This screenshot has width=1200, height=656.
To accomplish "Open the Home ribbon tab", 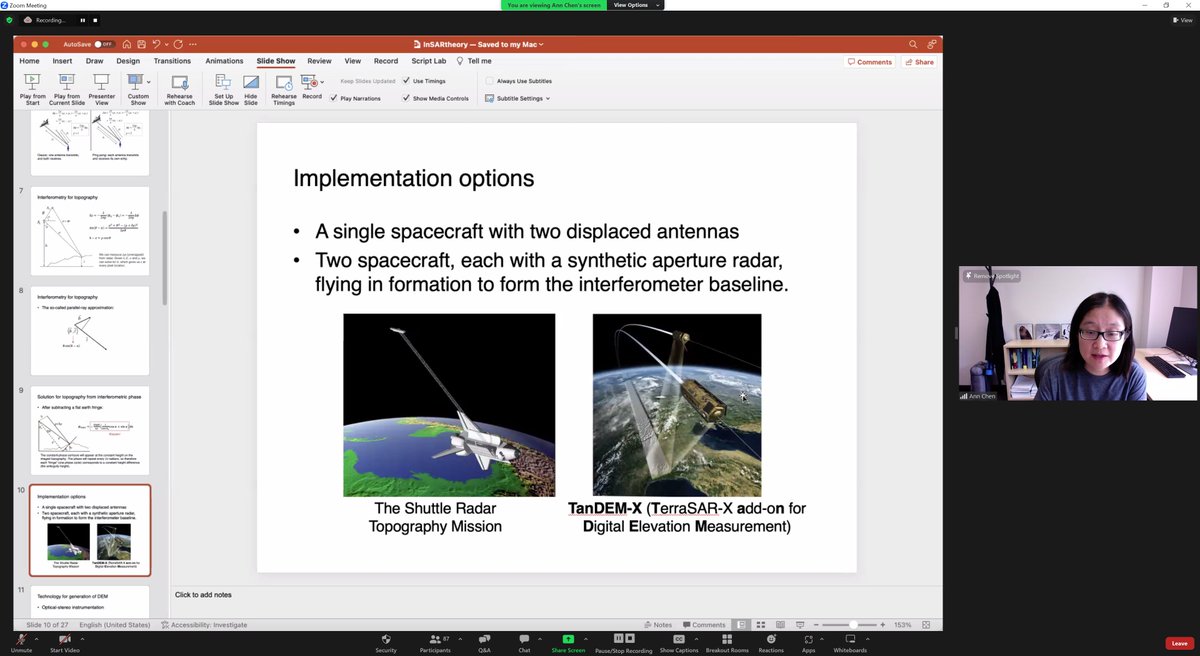I will click(x=30, y=61).
